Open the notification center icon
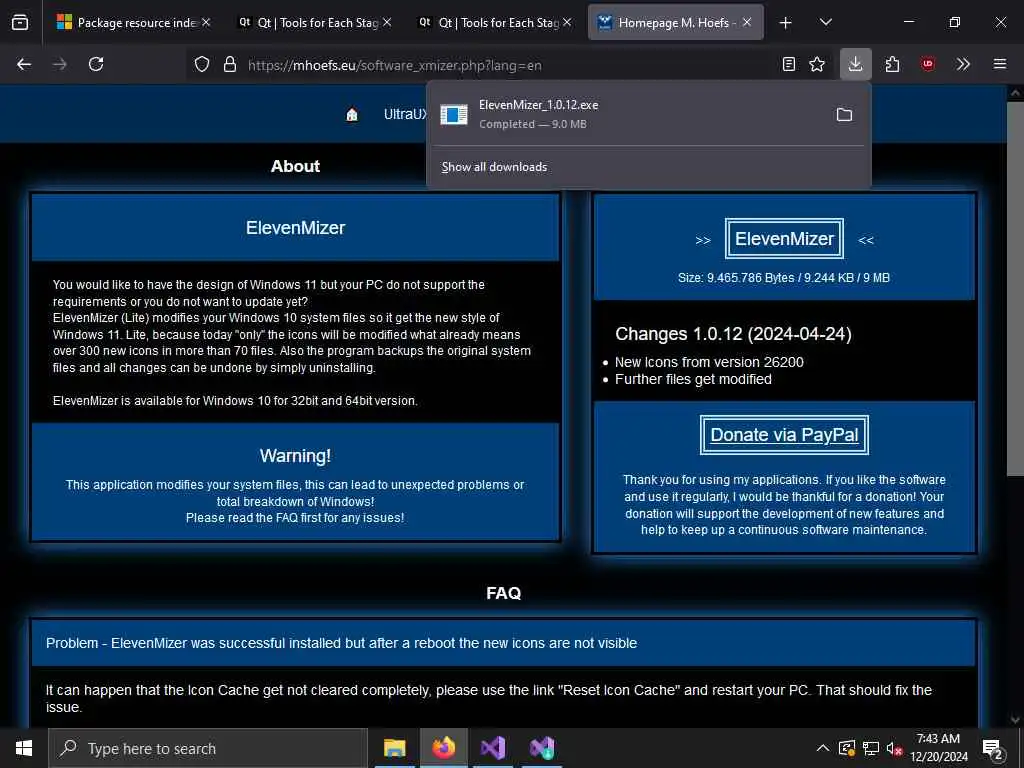 tap(993, 749)
